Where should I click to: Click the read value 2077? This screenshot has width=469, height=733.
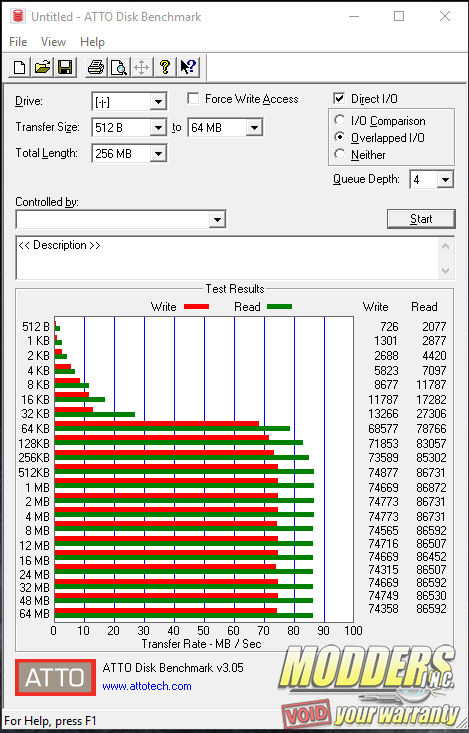(434, 327)
